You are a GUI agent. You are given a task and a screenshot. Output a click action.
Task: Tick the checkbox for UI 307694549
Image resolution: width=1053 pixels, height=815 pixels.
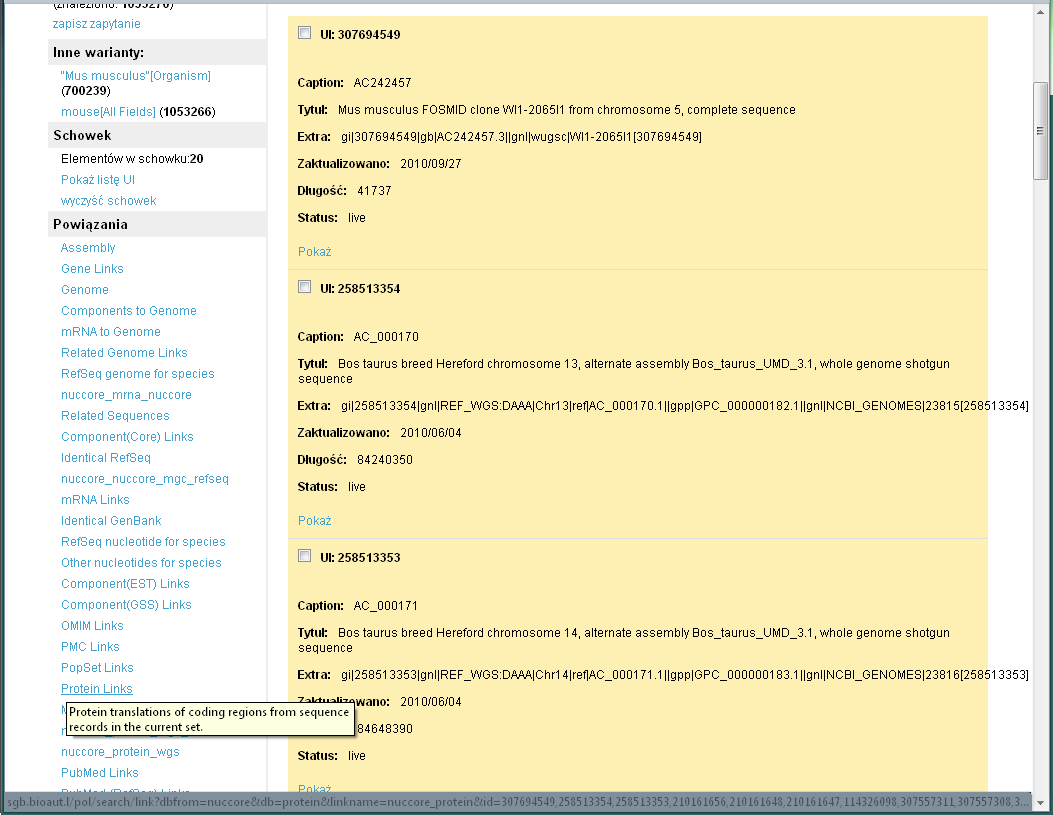[304, 33]
